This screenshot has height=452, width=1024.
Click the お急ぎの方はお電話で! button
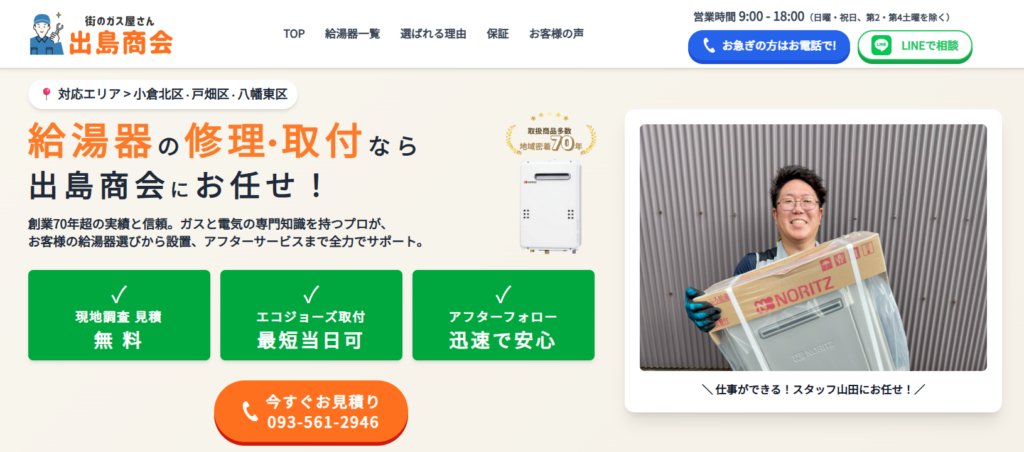769,46
